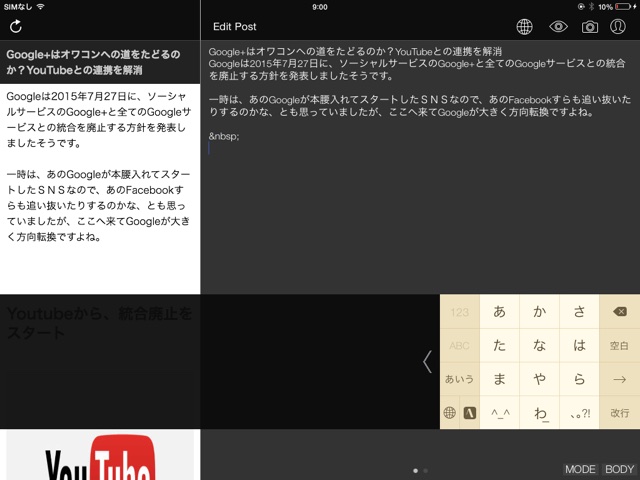This screenshot has height=480, width=640.
Task: Tap the Bluetooth icon in status bar
Action: coord(591,7)
